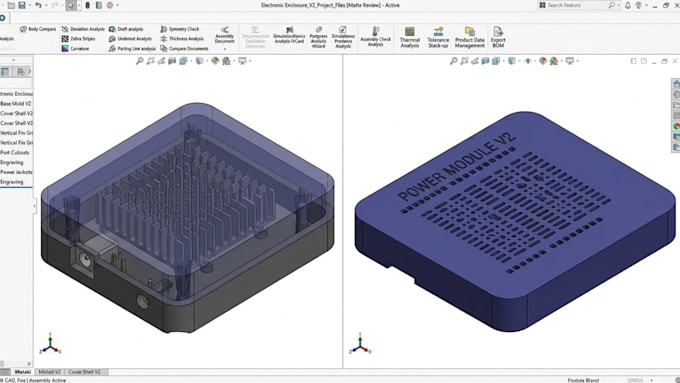
Task: Open SimulationBasics Analysis tool
Action: click(x=289, y=35)
